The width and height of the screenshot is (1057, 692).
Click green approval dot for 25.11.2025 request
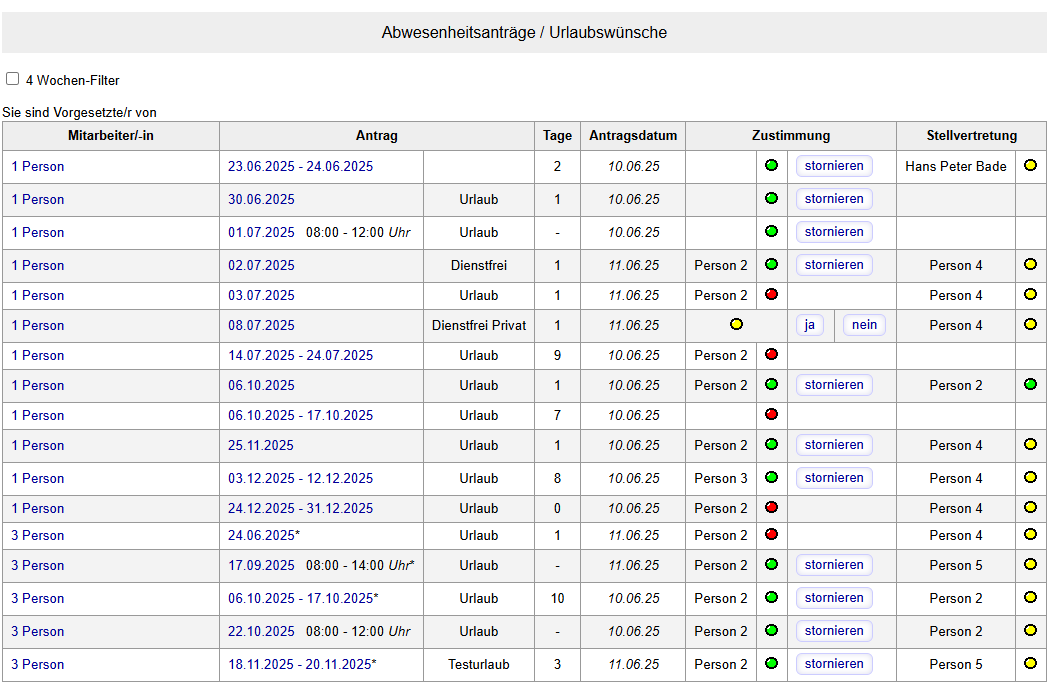(x=771, y=445)
